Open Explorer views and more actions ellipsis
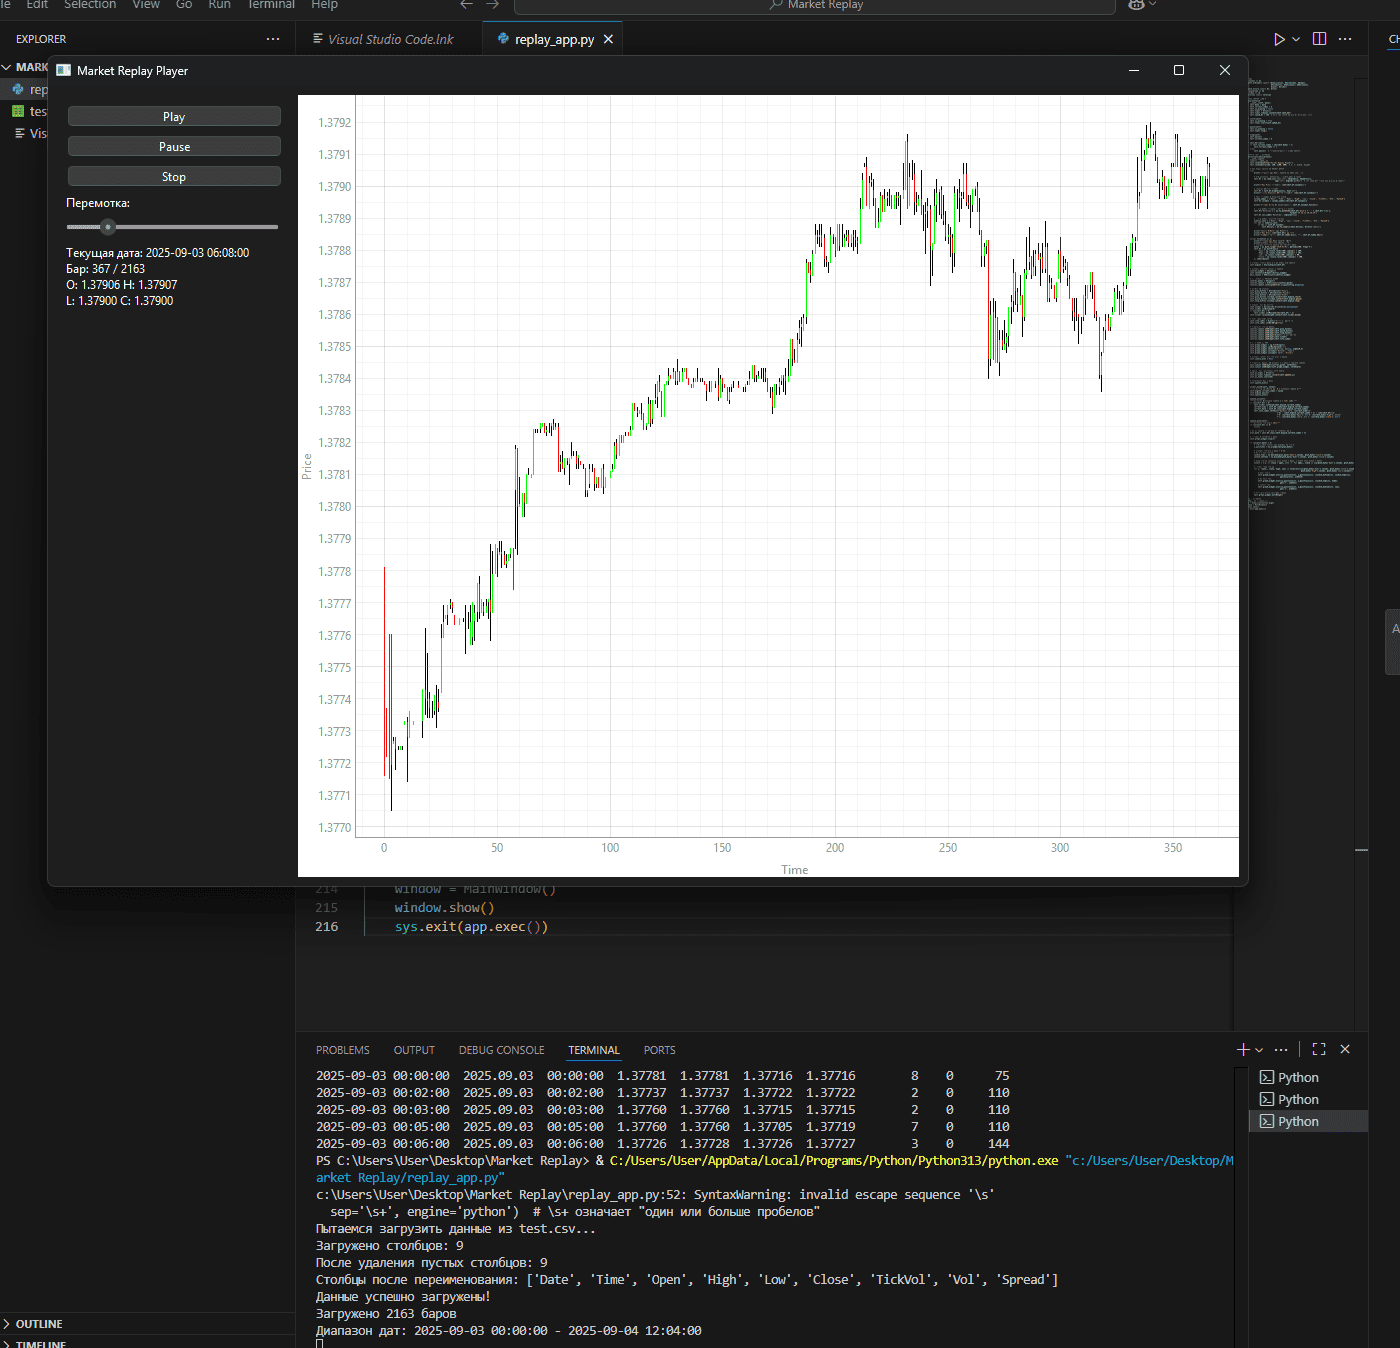Viewport: 1400px width, 1348px height. pos(273,39)
